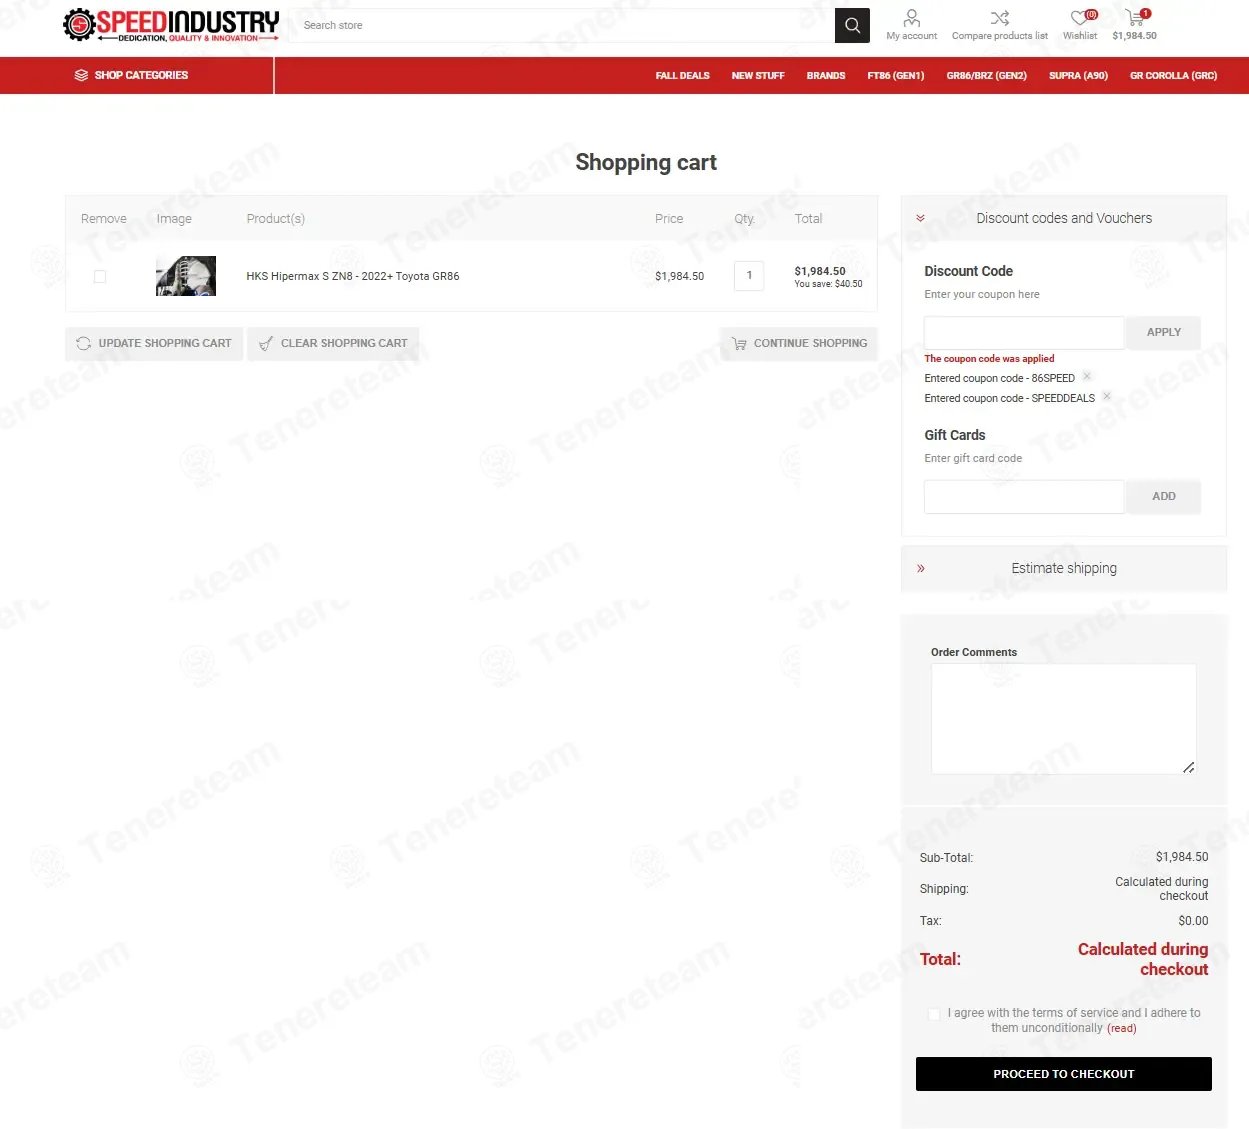Focus the coupon code input field

click(1024, 332)
